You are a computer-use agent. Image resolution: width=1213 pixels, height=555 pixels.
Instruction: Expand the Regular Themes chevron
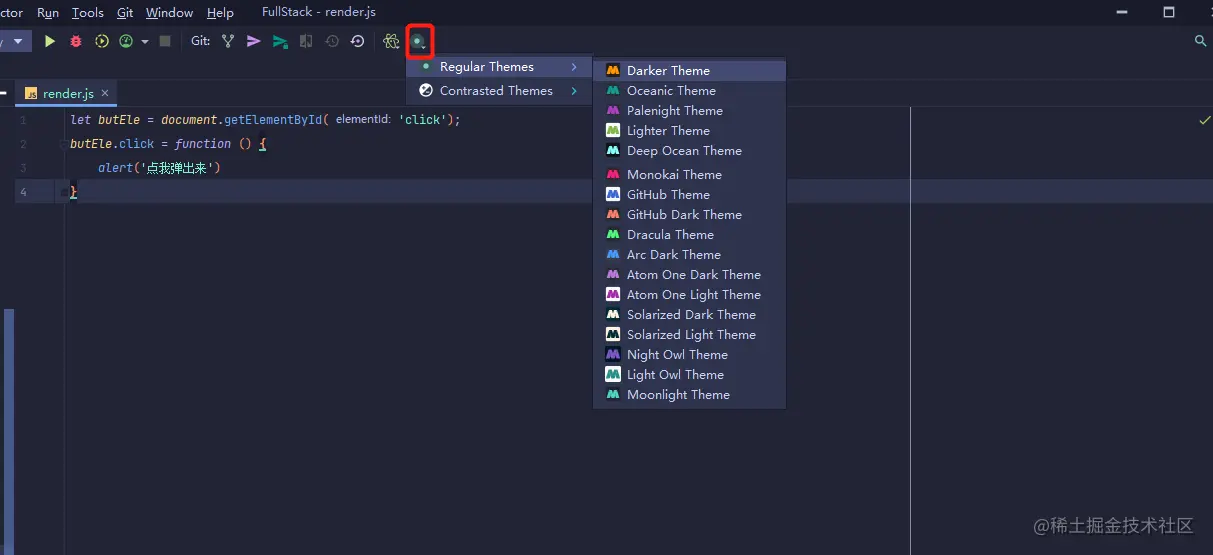pyautogui.click(x=574, y=67)
